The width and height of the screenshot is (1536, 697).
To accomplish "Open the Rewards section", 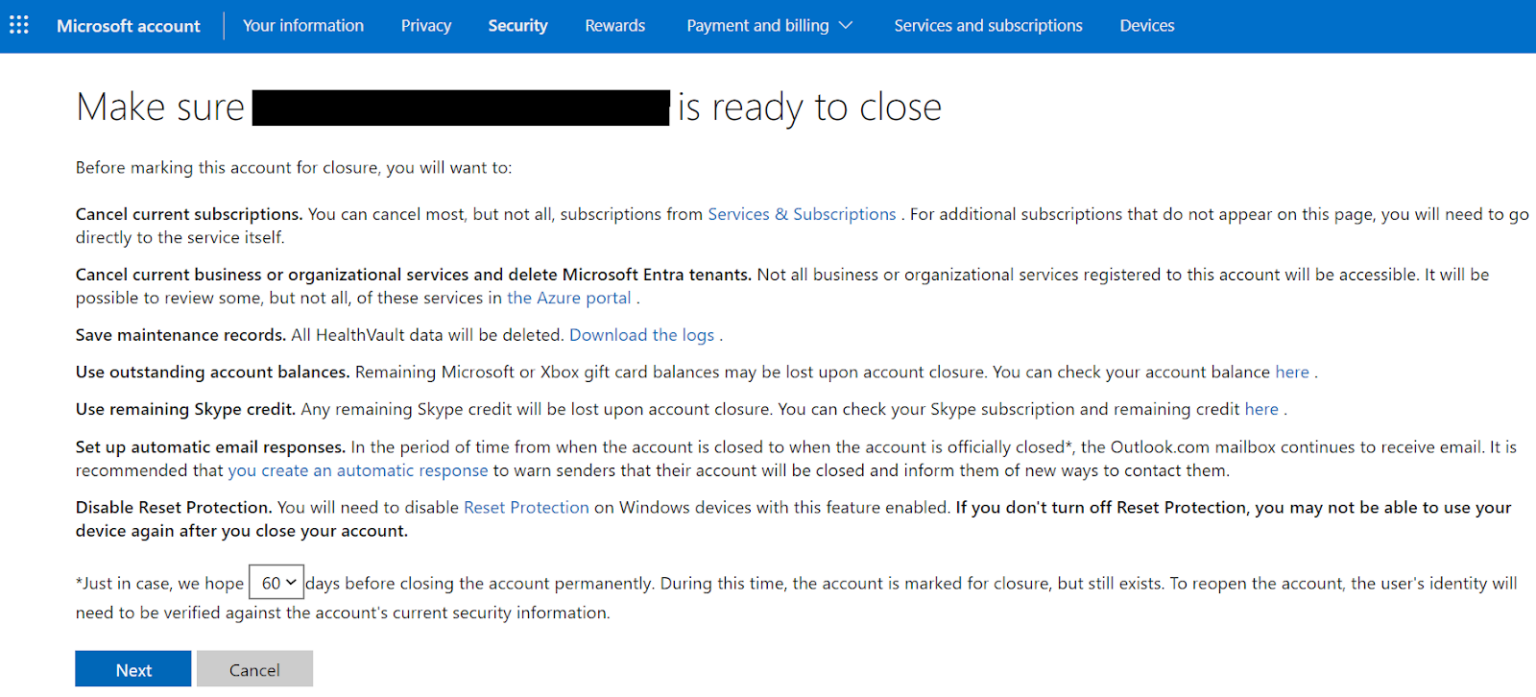I will coord(615,26).
